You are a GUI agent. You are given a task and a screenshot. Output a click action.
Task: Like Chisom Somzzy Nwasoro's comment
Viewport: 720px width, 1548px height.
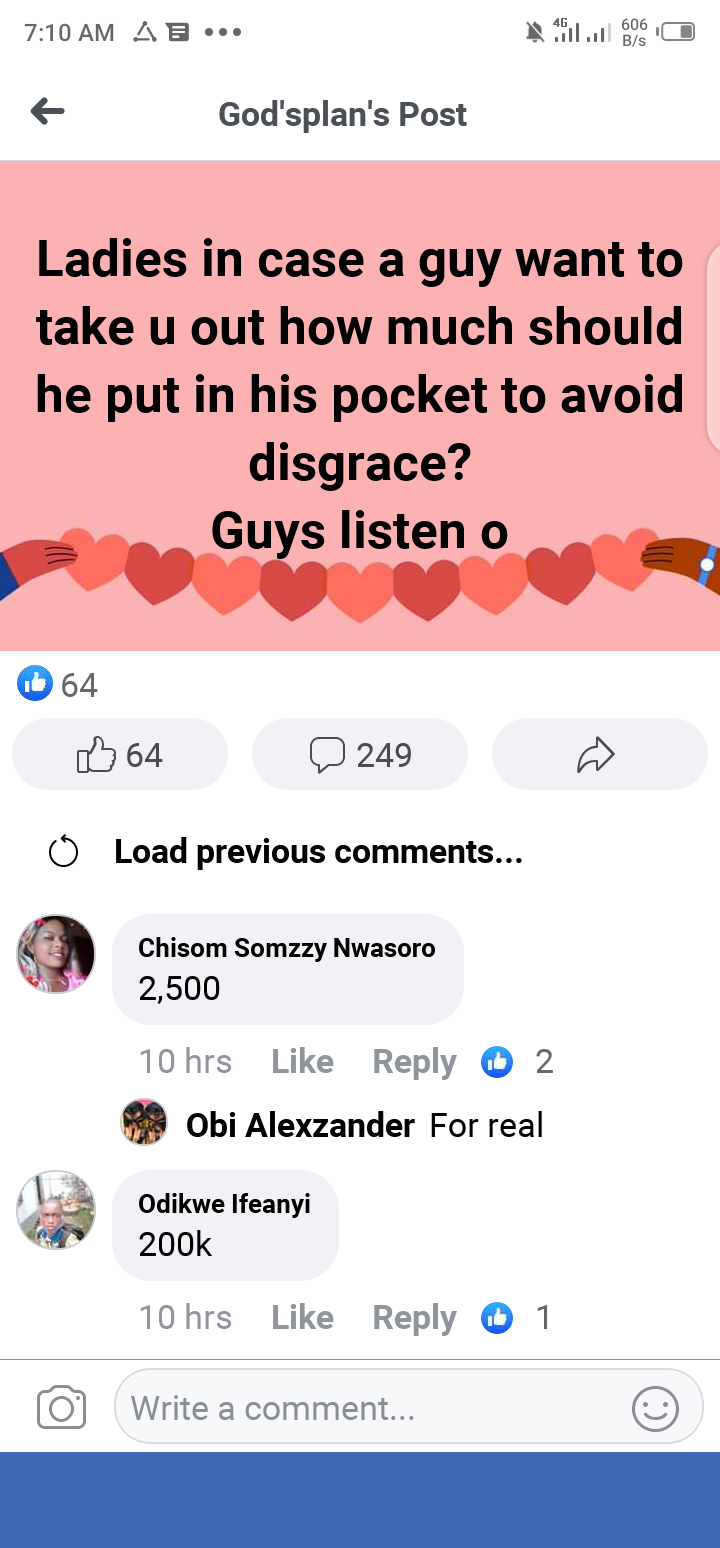click(x=302, y=1061)
